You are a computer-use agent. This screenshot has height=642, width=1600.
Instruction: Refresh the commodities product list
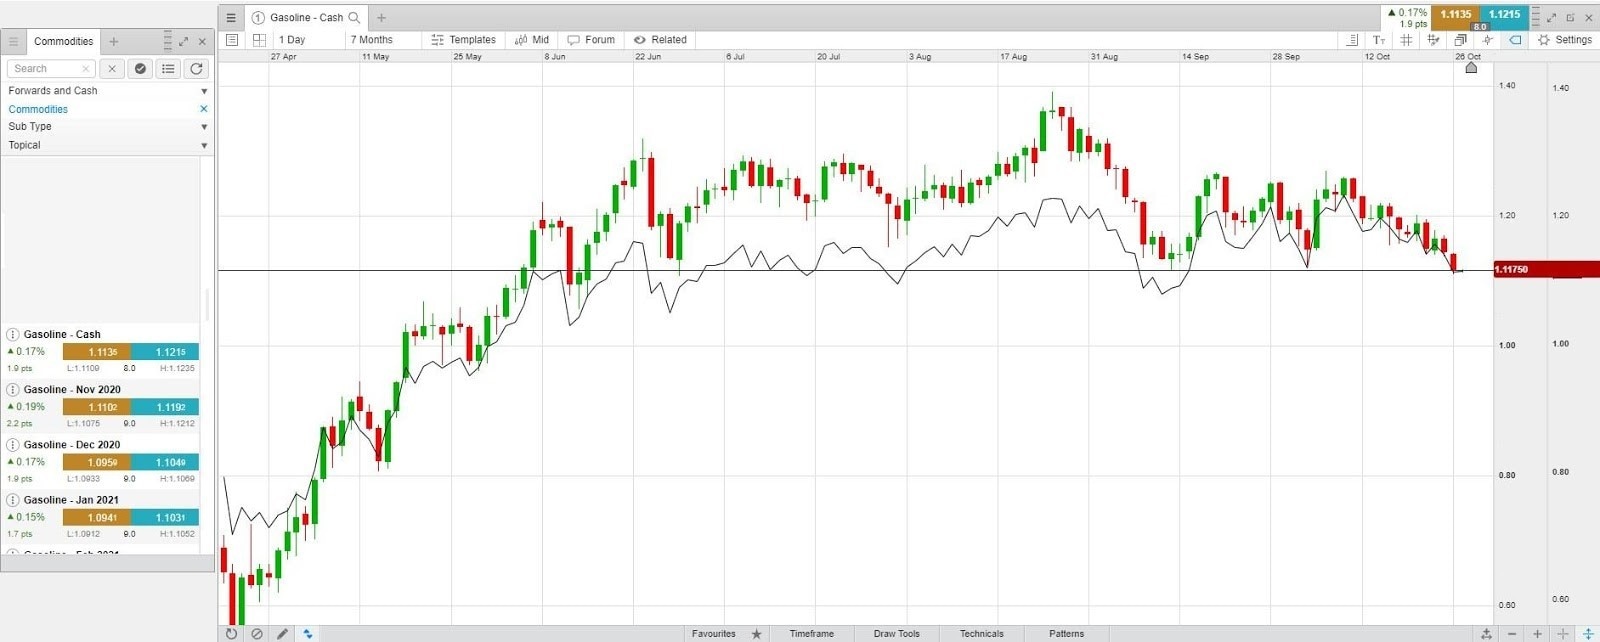point(196,68)
